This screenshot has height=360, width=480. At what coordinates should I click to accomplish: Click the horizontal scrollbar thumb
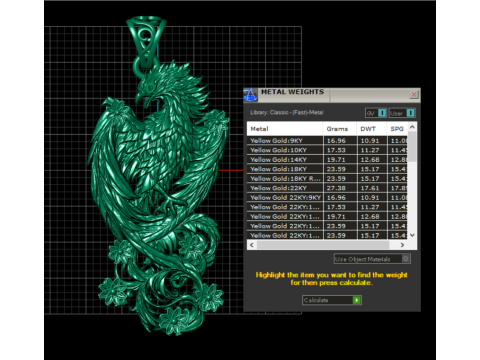pyautogui.click(x=323, y=245)
